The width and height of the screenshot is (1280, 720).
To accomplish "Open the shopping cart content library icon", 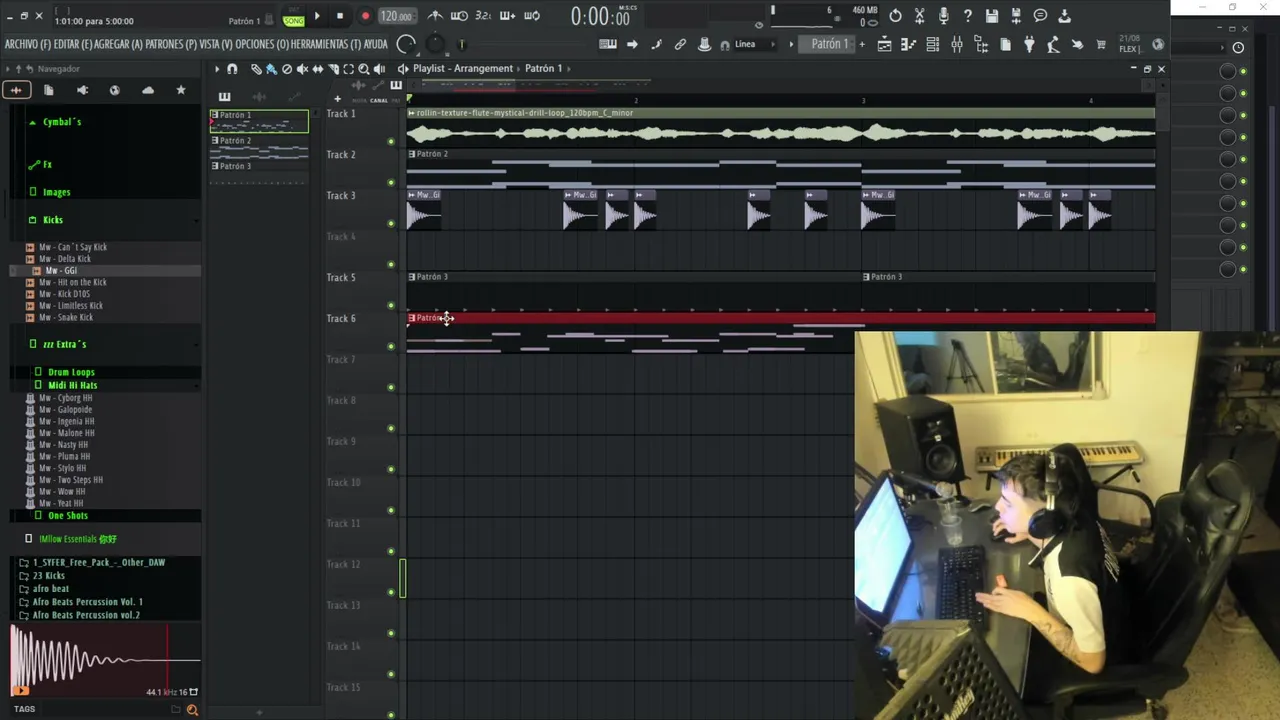I will [x=1101, y=44].
